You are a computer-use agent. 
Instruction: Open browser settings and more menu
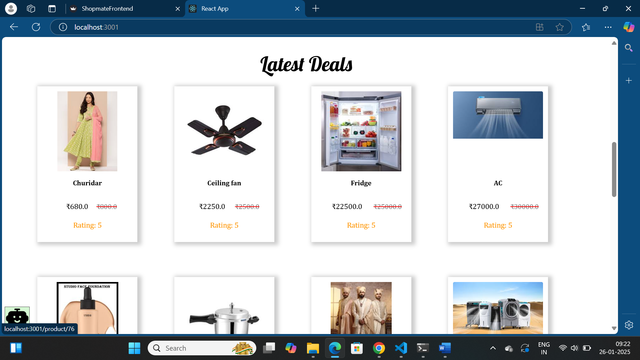click(608, 27)
